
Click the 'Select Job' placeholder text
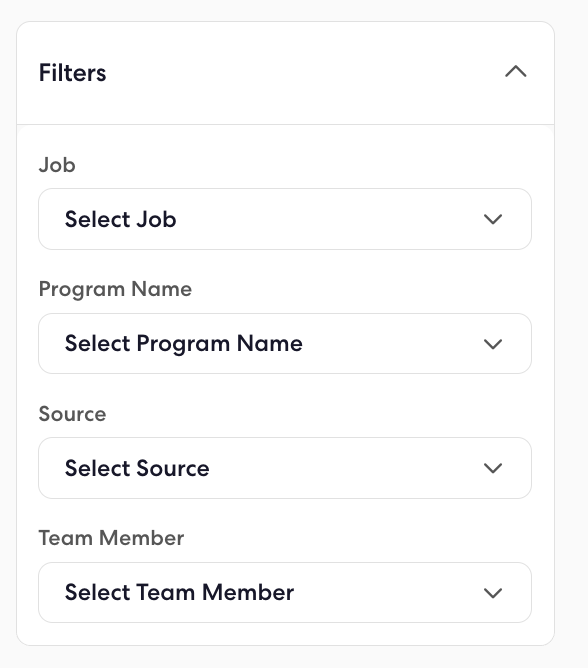(x=121, y=219)
